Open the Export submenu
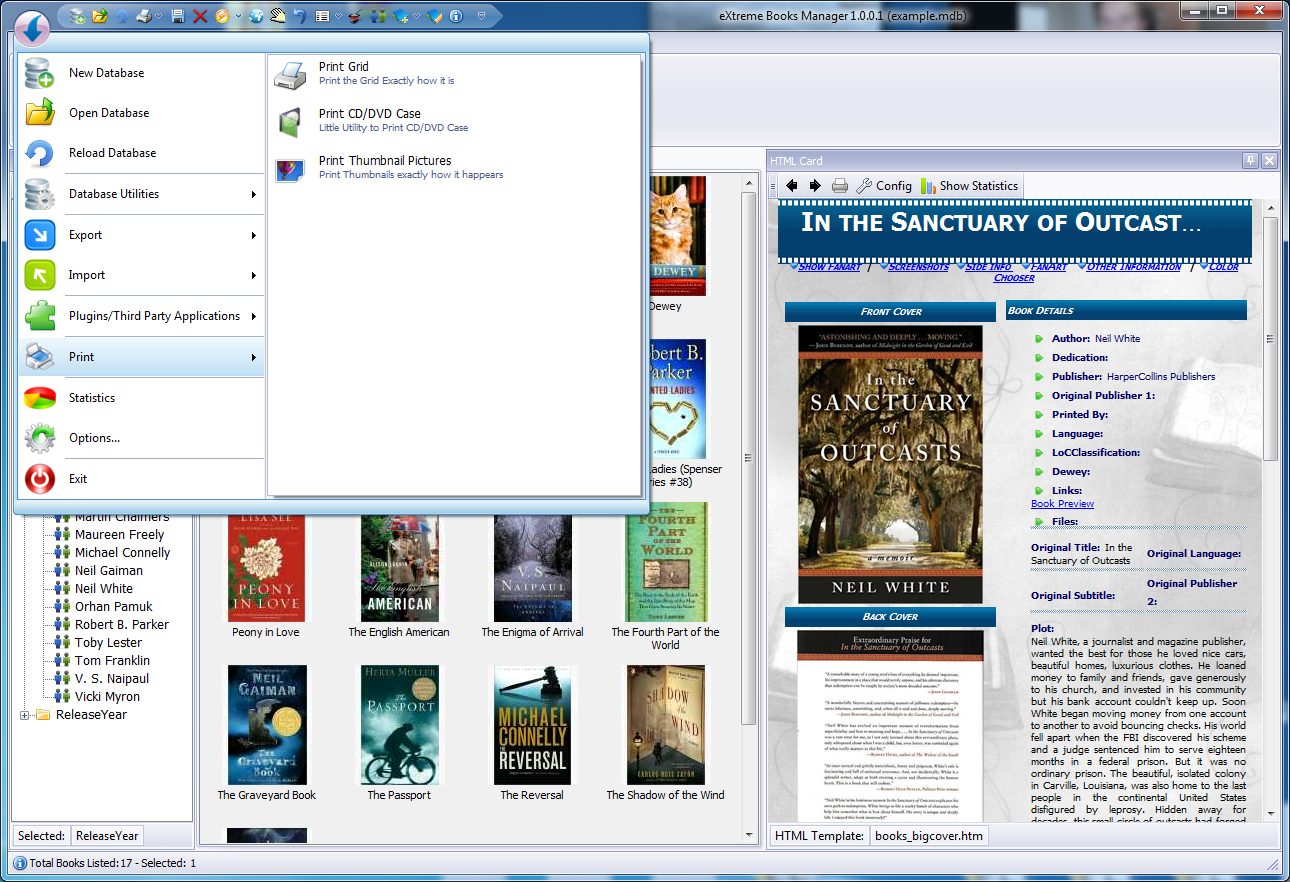This screenshot has height=882, width=1290. 140,235
